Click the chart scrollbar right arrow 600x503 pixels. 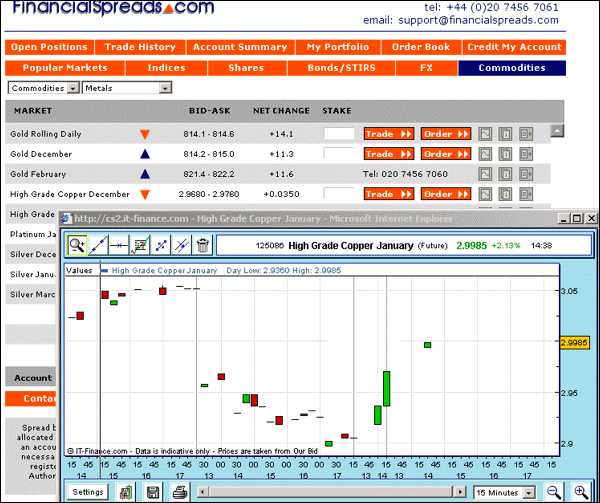[460, 492]
